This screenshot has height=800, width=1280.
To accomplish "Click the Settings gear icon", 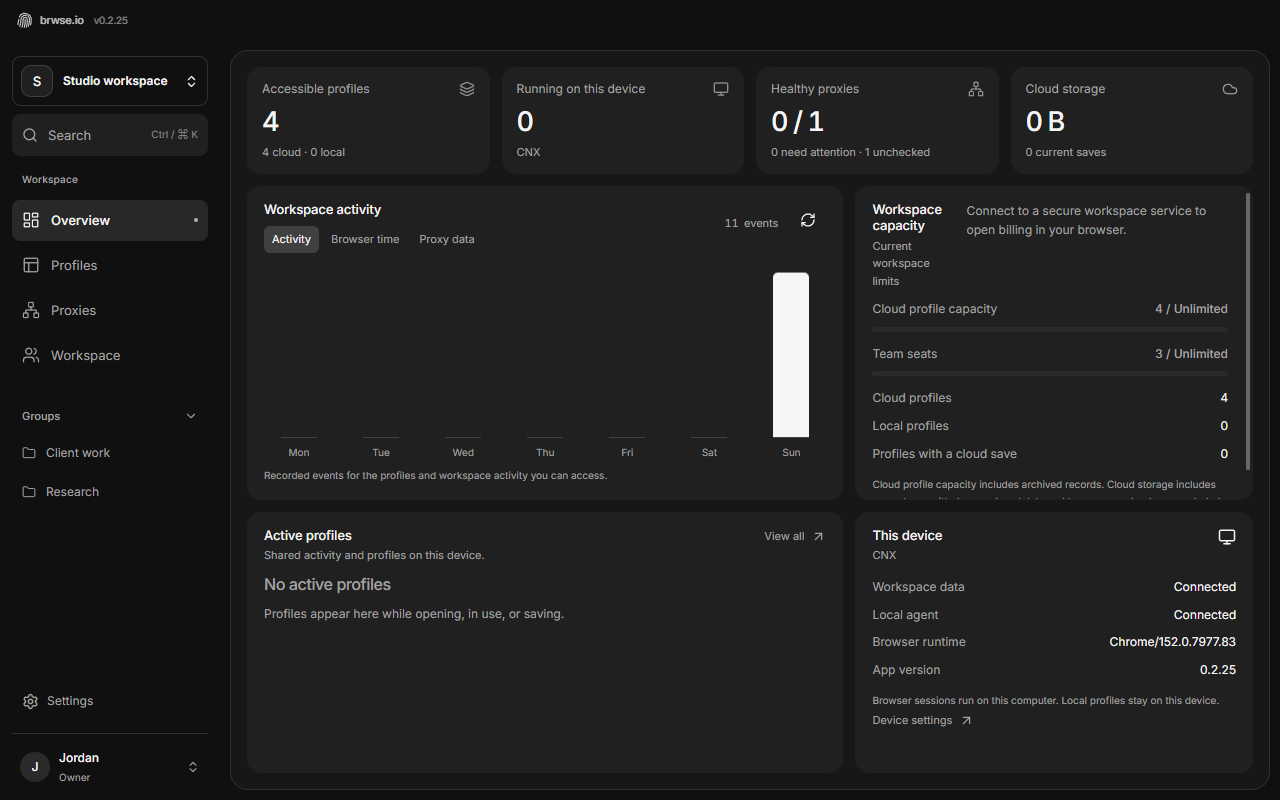I will pyautogui.click(x=30, y=701).
